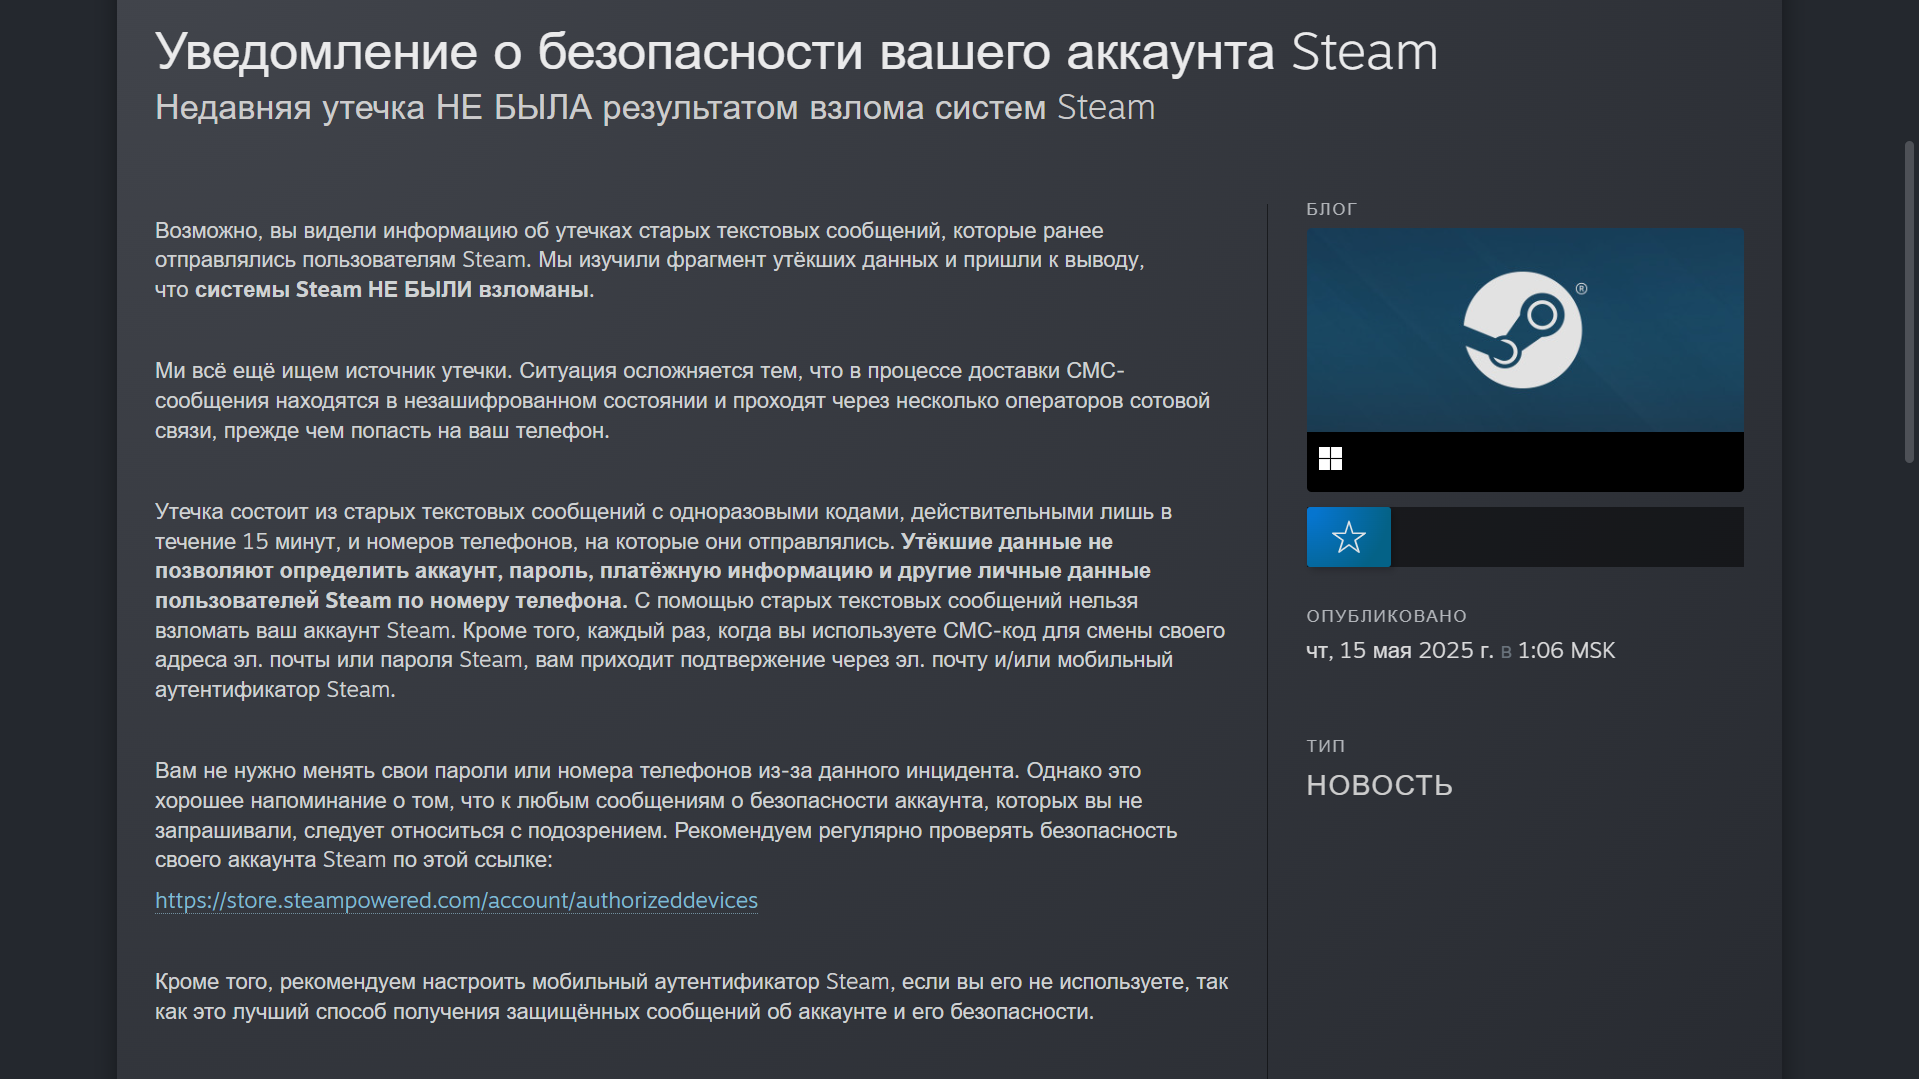Click the paragraph starting "Вам не нужно менять"
The width and height of the screenshot is (1919, 1079).
tap(666, 815)
